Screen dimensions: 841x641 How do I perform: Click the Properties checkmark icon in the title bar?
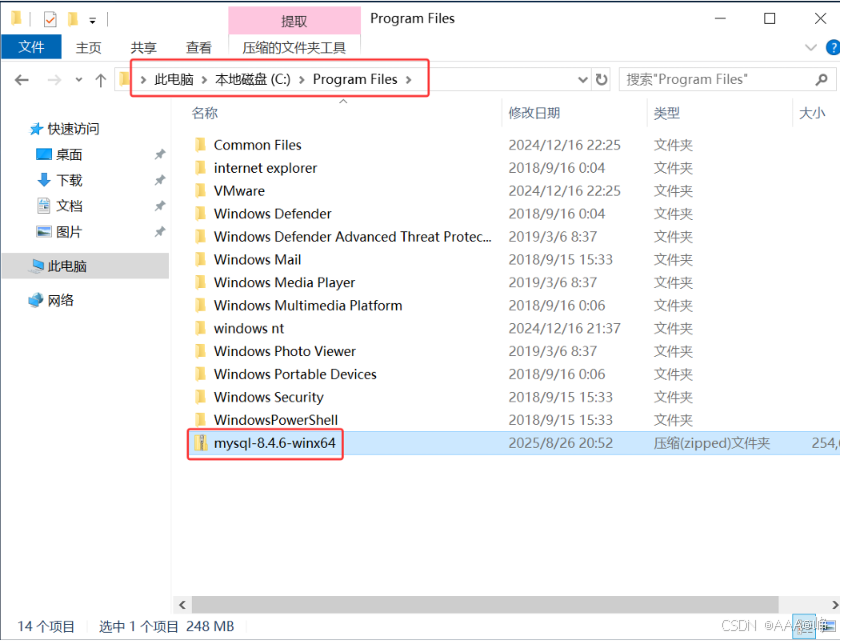coord(50,20)
